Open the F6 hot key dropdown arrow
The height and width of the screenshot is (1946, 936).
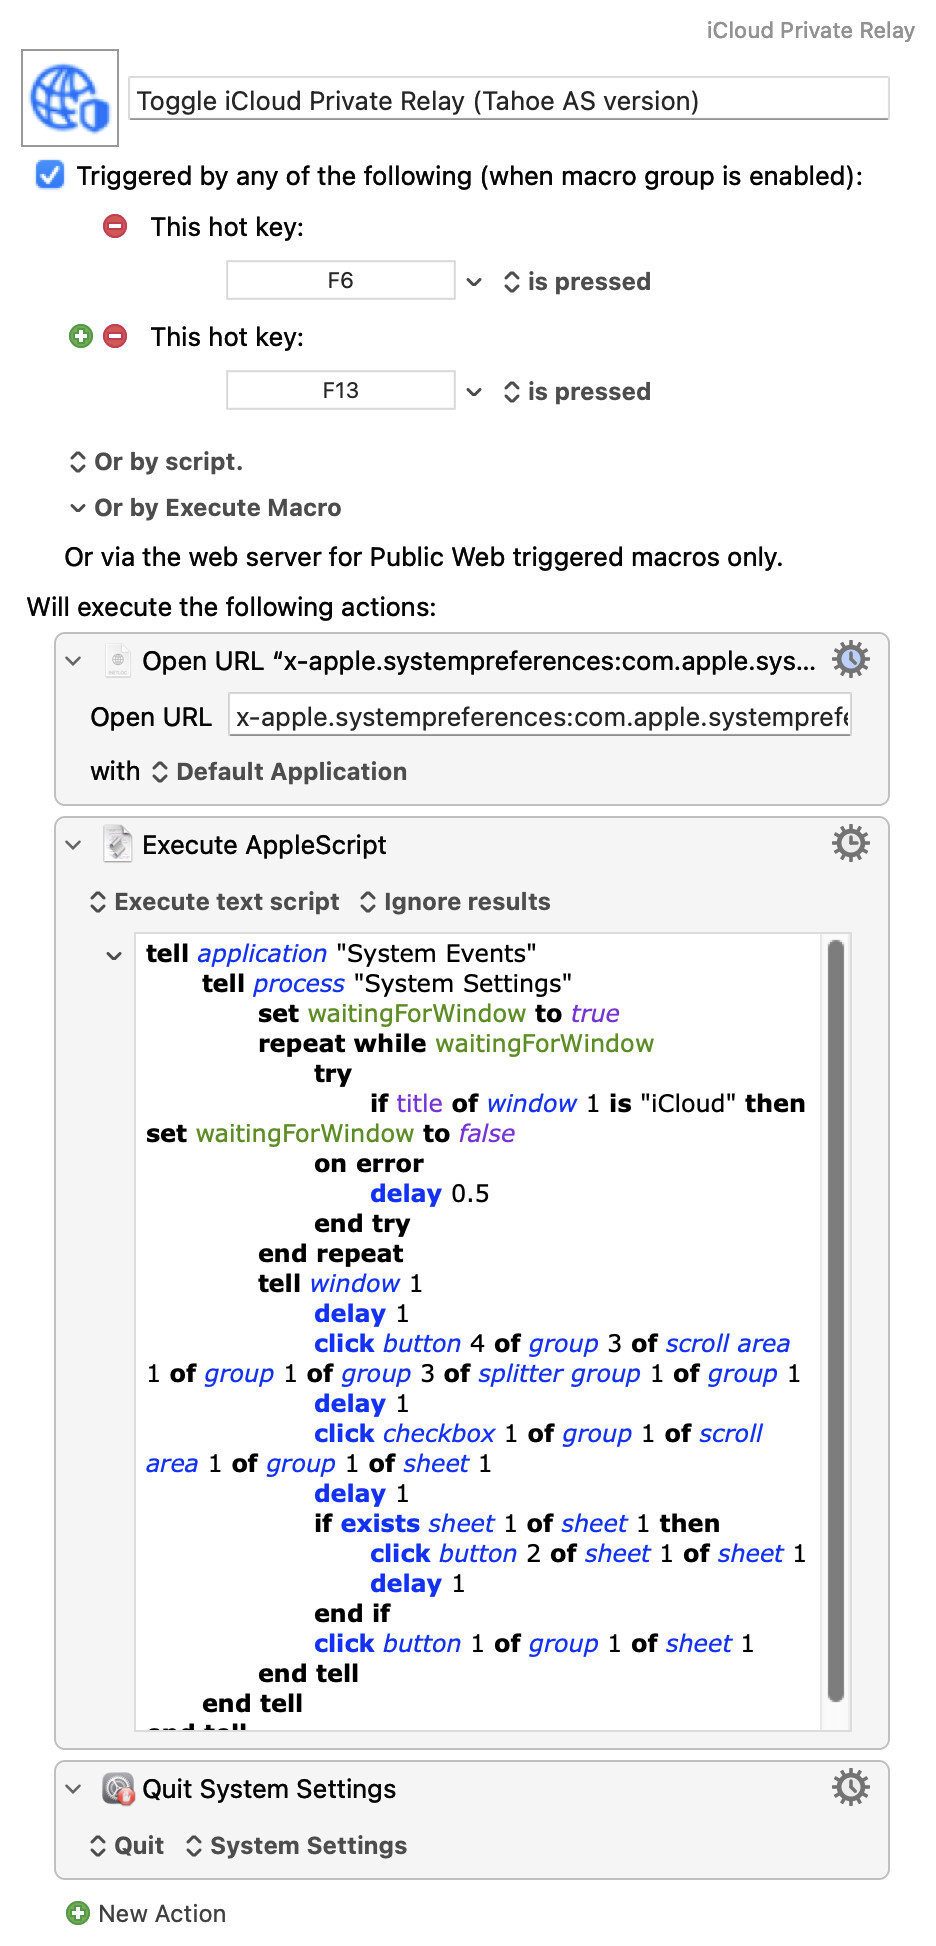pos(474,282)
